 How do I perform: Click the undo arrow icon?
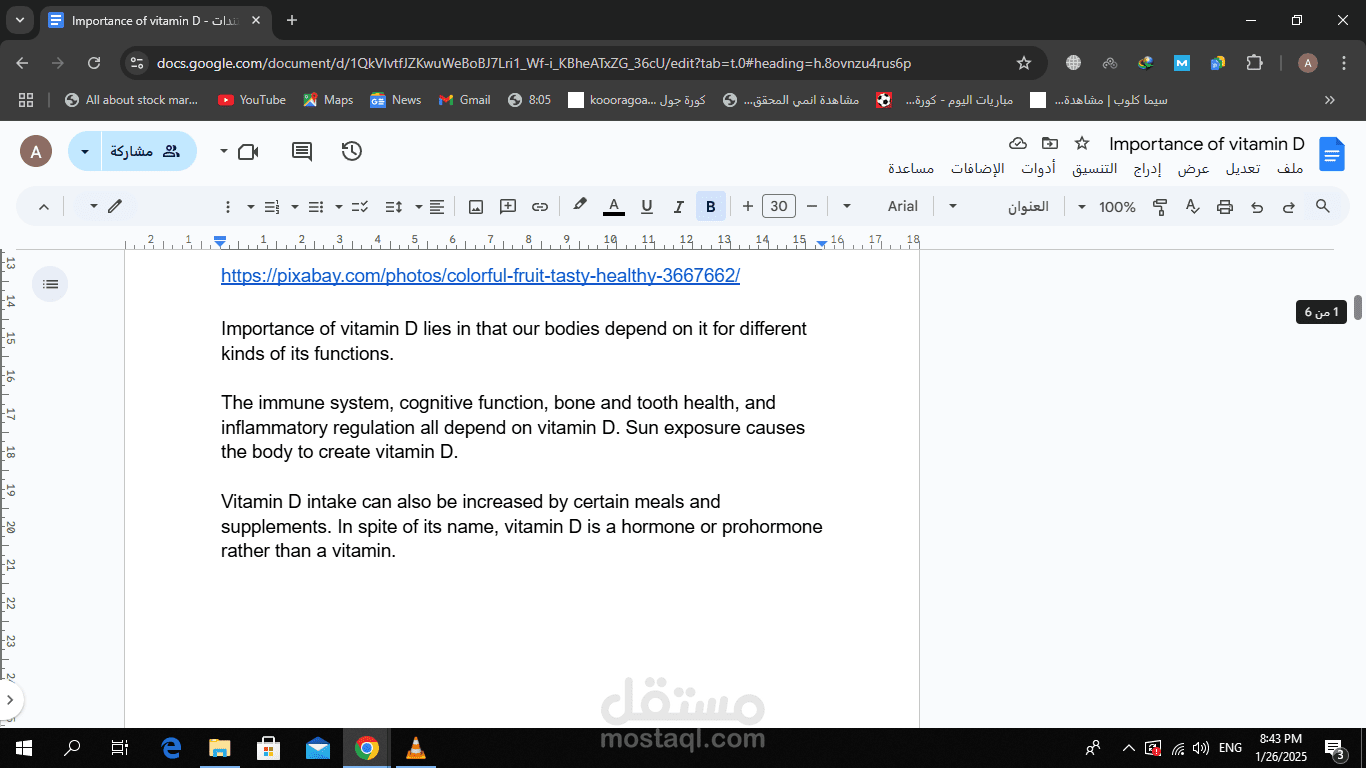tap(1257, 207)
